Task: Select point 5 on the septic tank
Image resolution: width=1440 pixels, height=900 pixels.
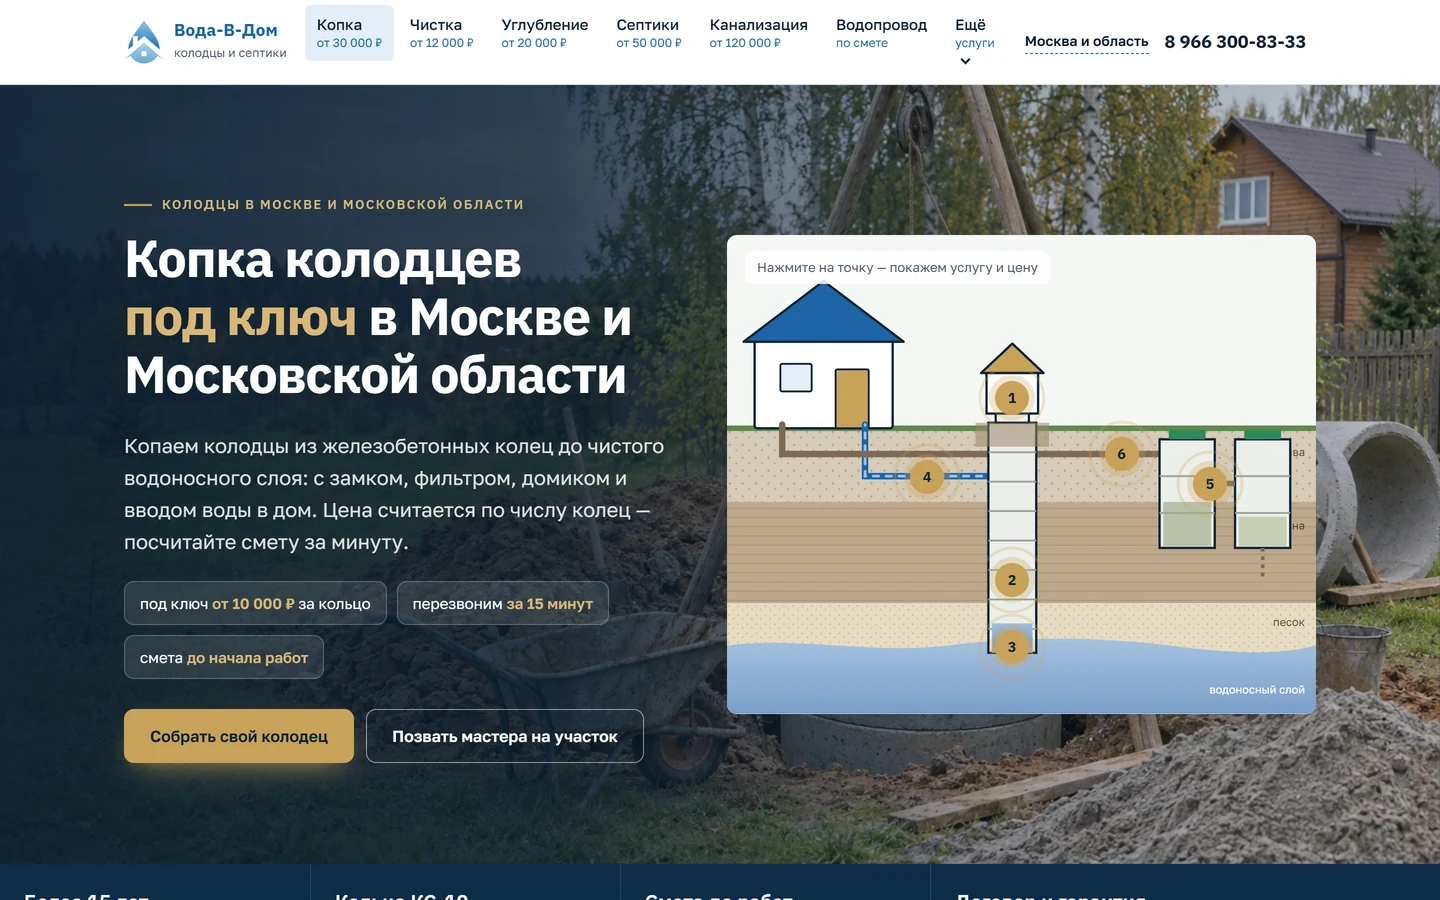Action: click(1210, 484)
